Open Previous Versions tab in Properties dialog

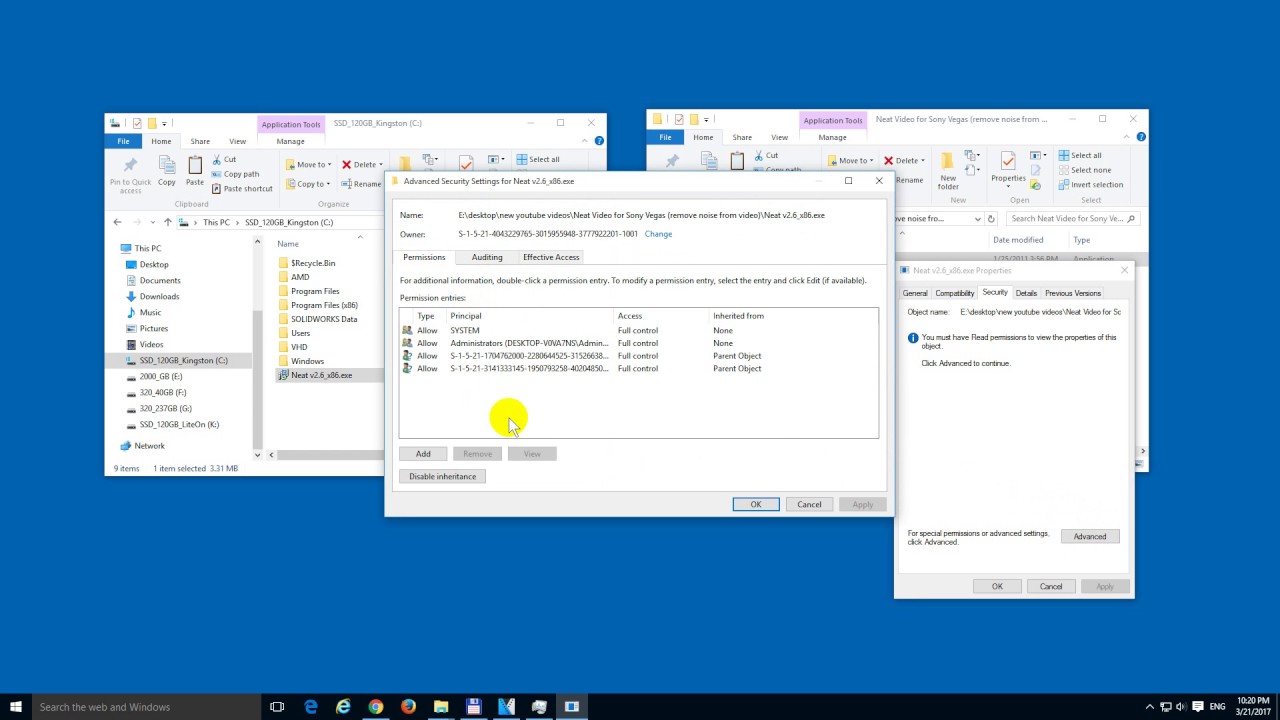coord(1073,293)
